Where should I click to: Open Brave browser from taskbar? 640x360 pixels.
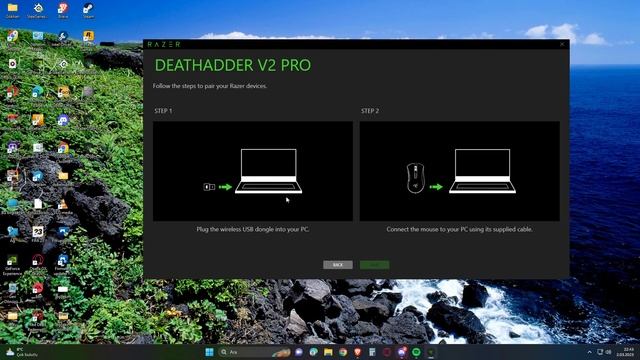tap(358, 352)
